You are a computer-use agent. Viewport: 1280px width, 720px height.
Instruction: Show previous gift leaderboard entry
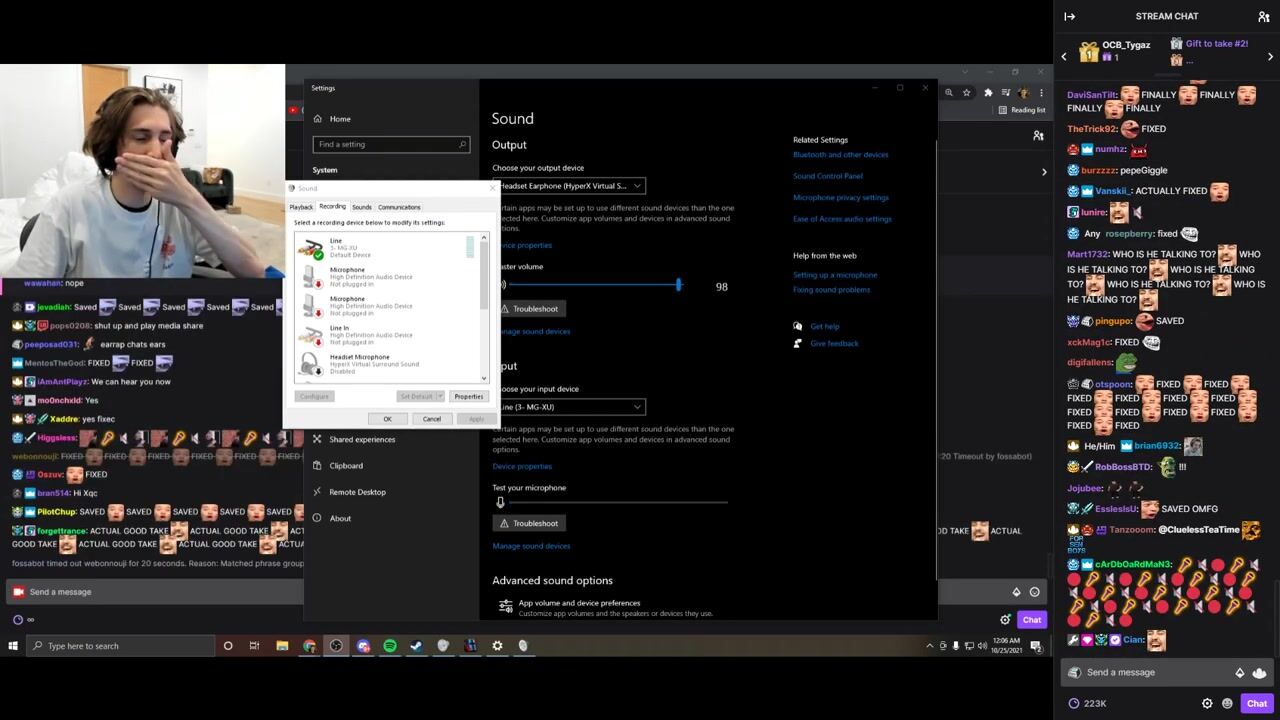point(1064,56)
